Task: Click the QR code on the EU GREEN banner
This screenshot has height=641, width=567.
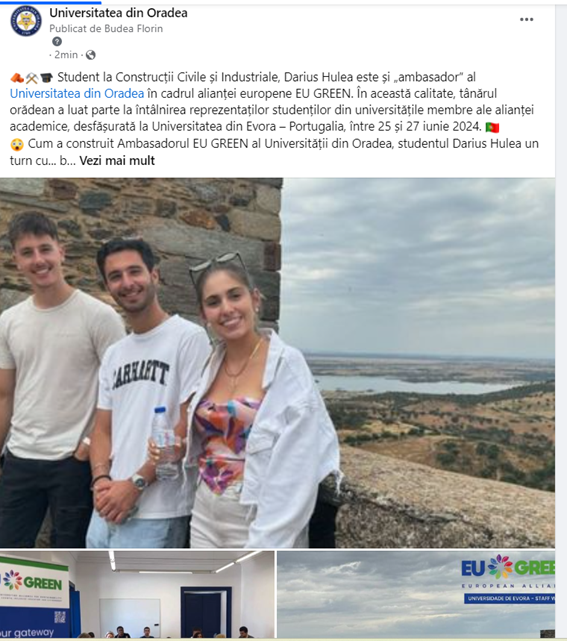Action: tap(60, 617)
